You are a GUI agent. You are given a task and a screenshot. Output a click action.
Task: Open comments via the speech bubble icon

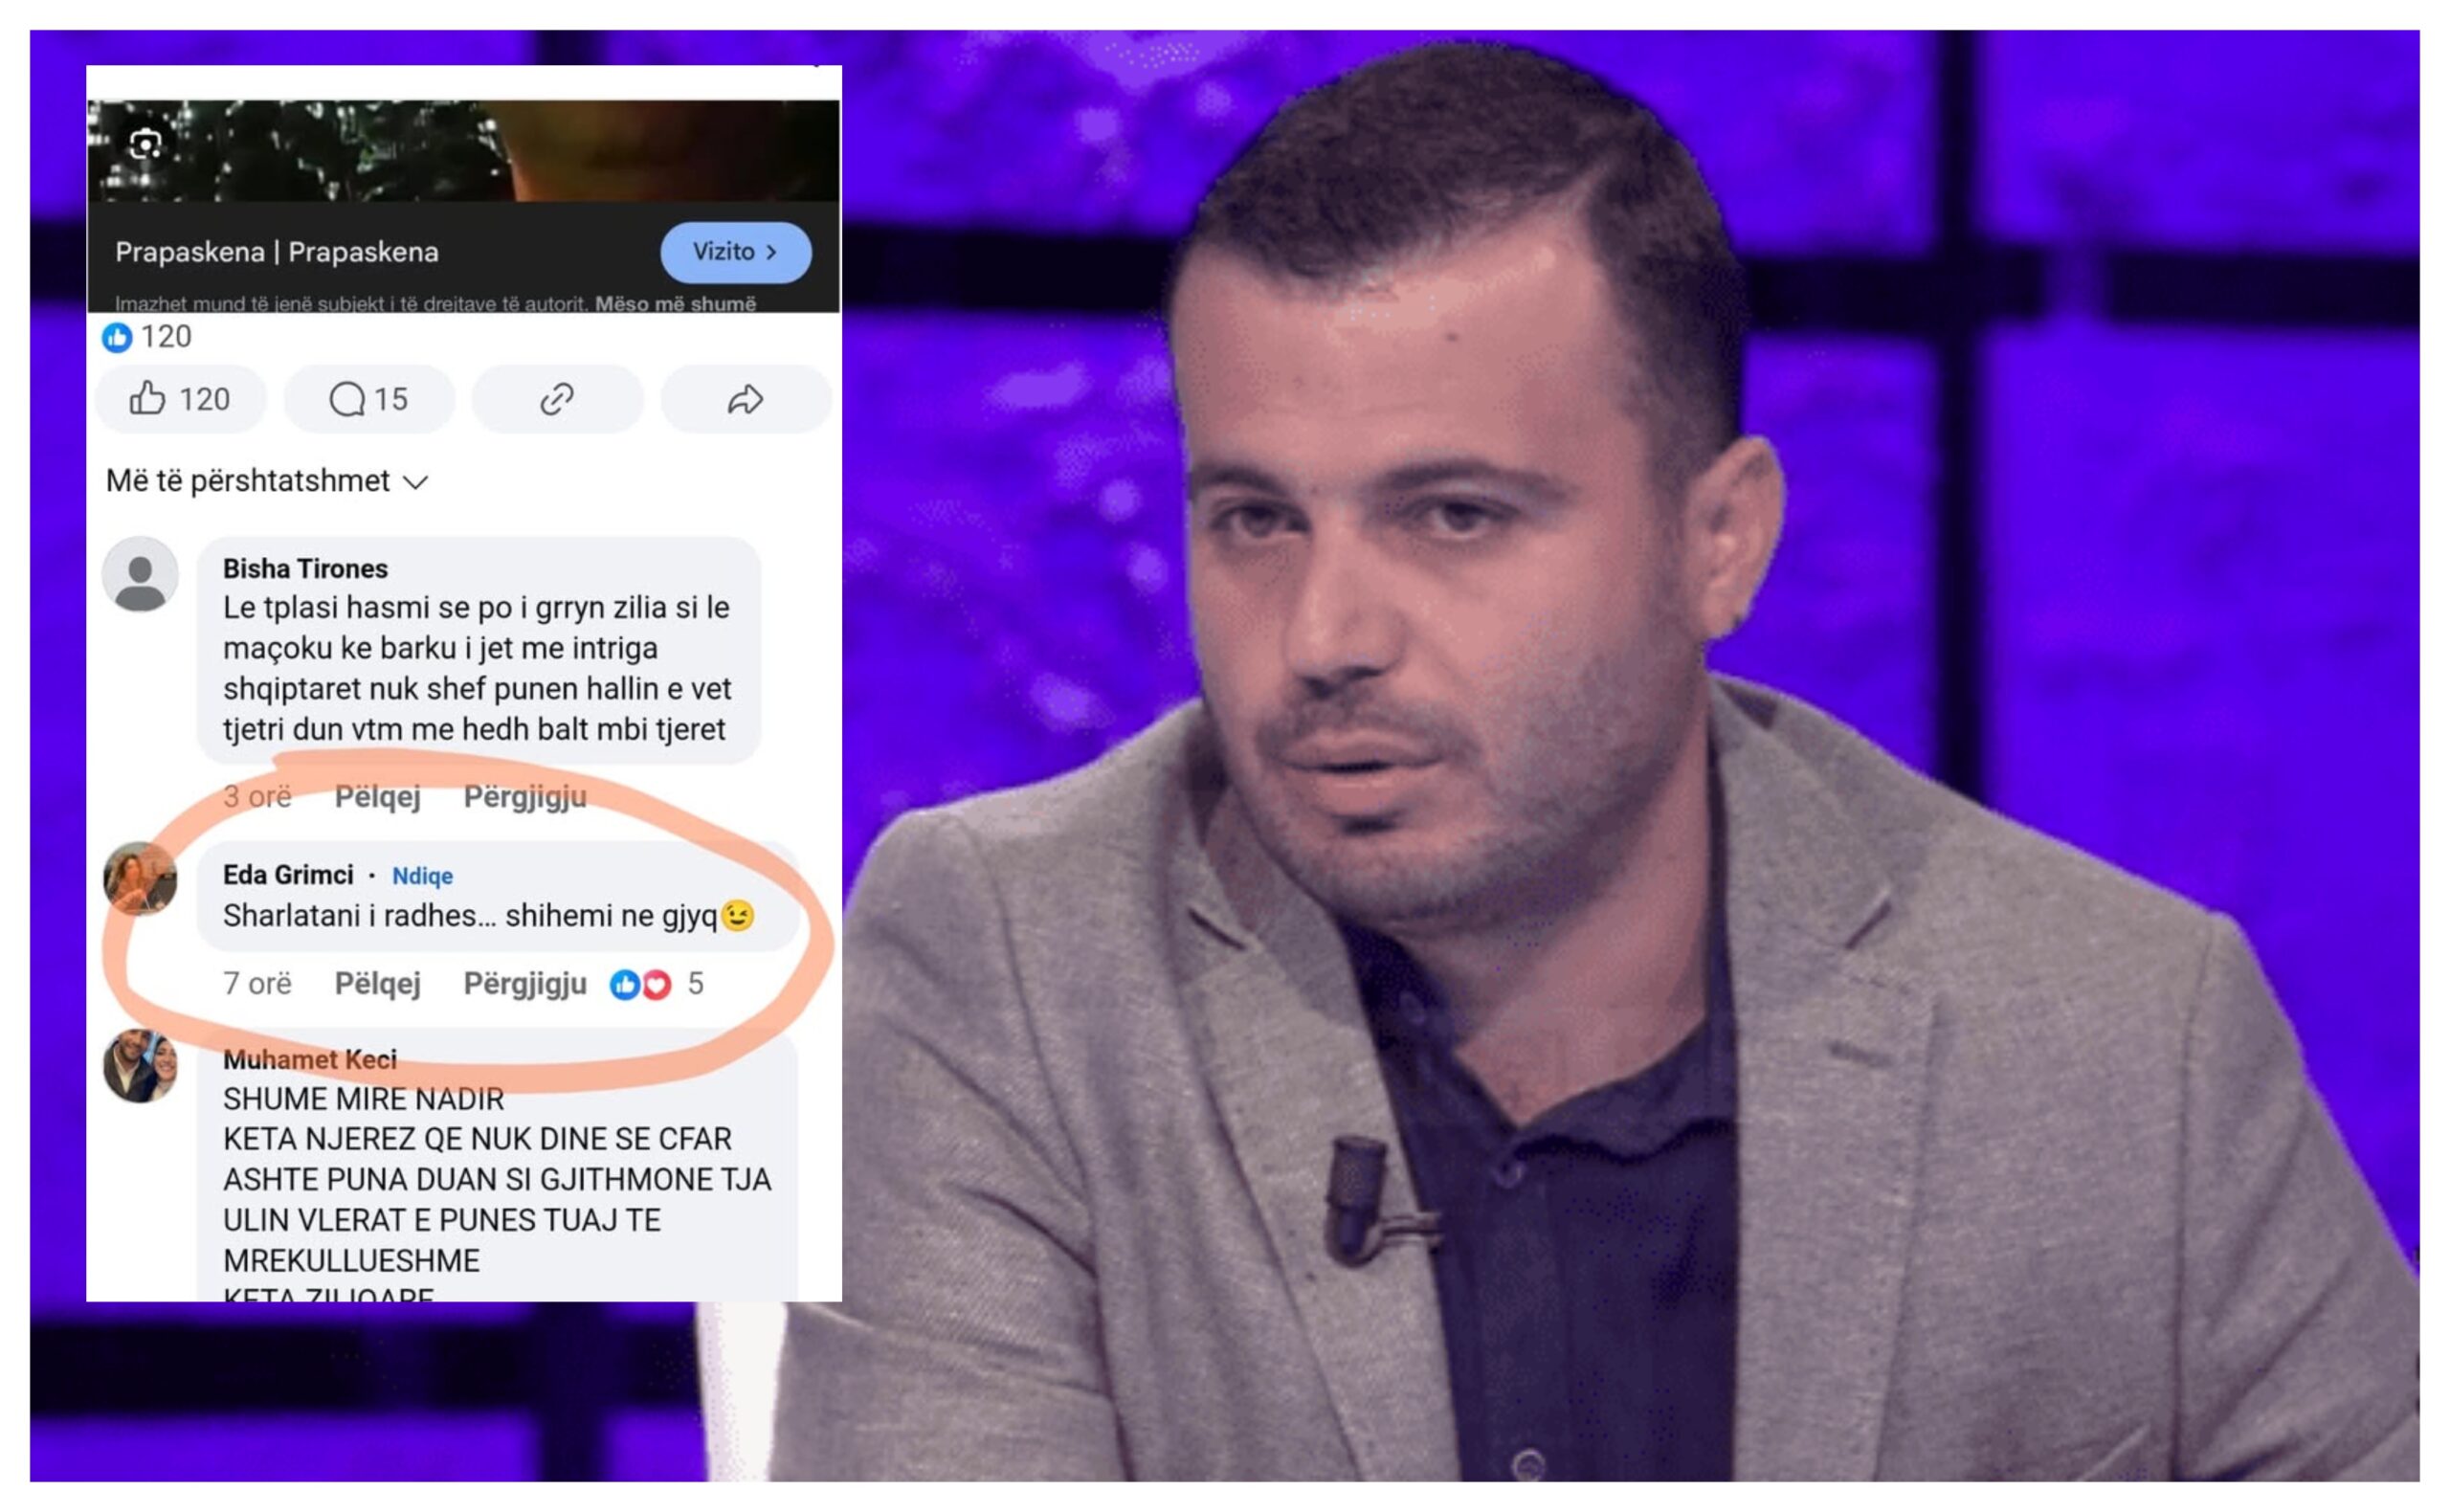click(369, 399)
